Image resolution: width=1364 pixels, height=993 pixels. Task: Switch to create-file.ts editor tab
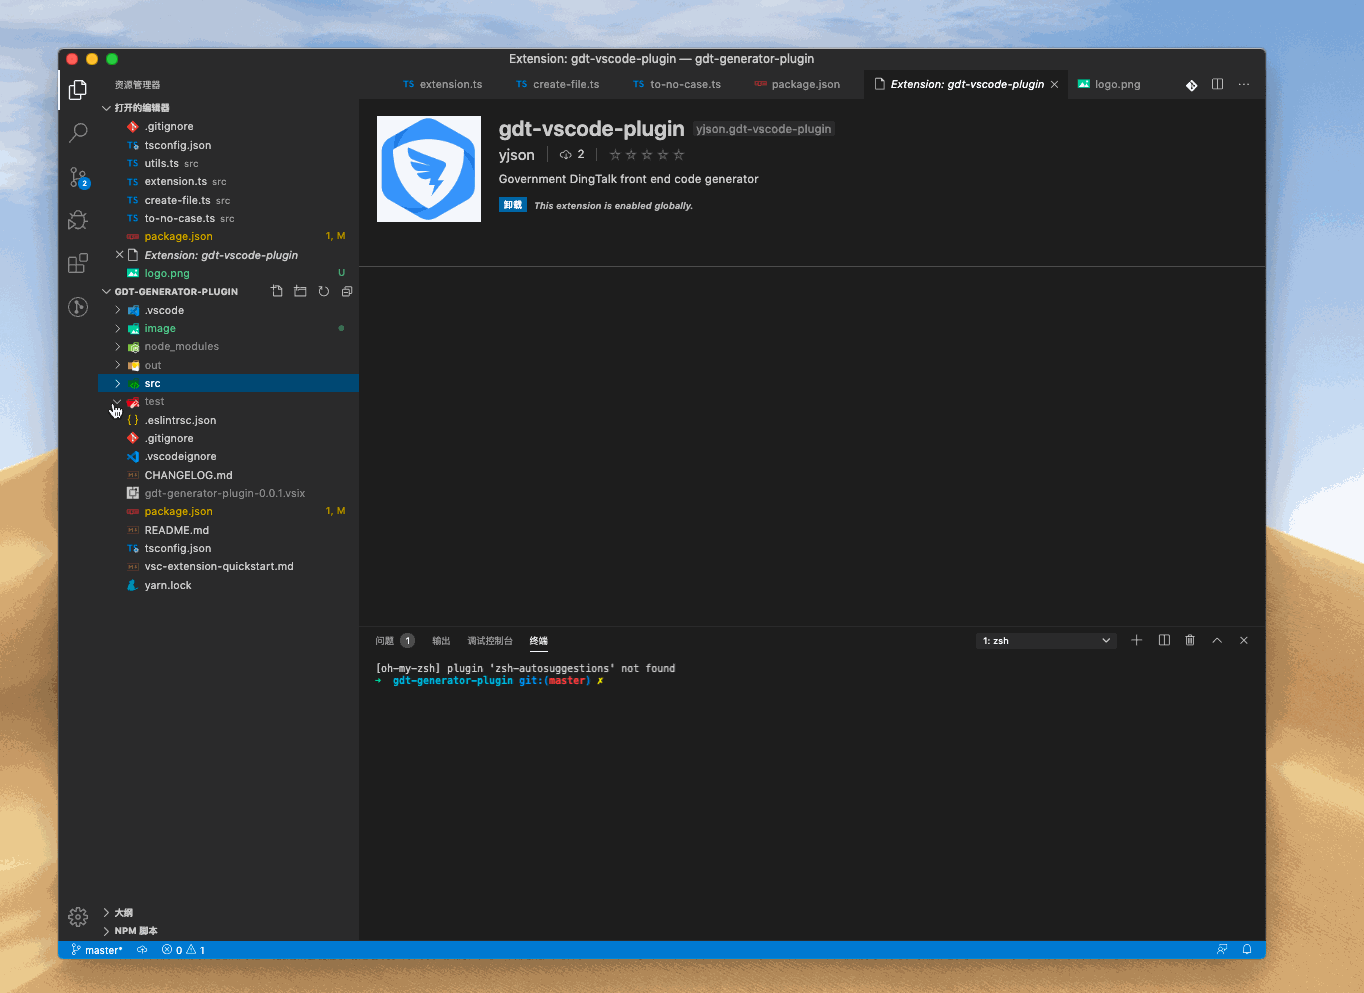coord(558,84)
